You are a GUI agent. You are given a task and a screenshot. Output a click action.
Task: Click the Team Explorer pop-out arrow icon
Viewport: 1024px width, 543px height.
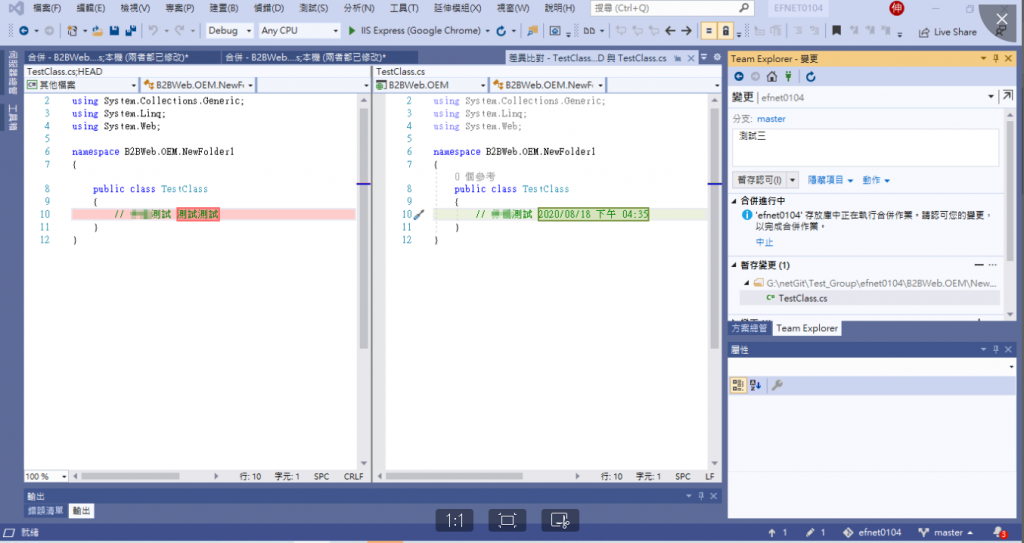click(1008, 96)
